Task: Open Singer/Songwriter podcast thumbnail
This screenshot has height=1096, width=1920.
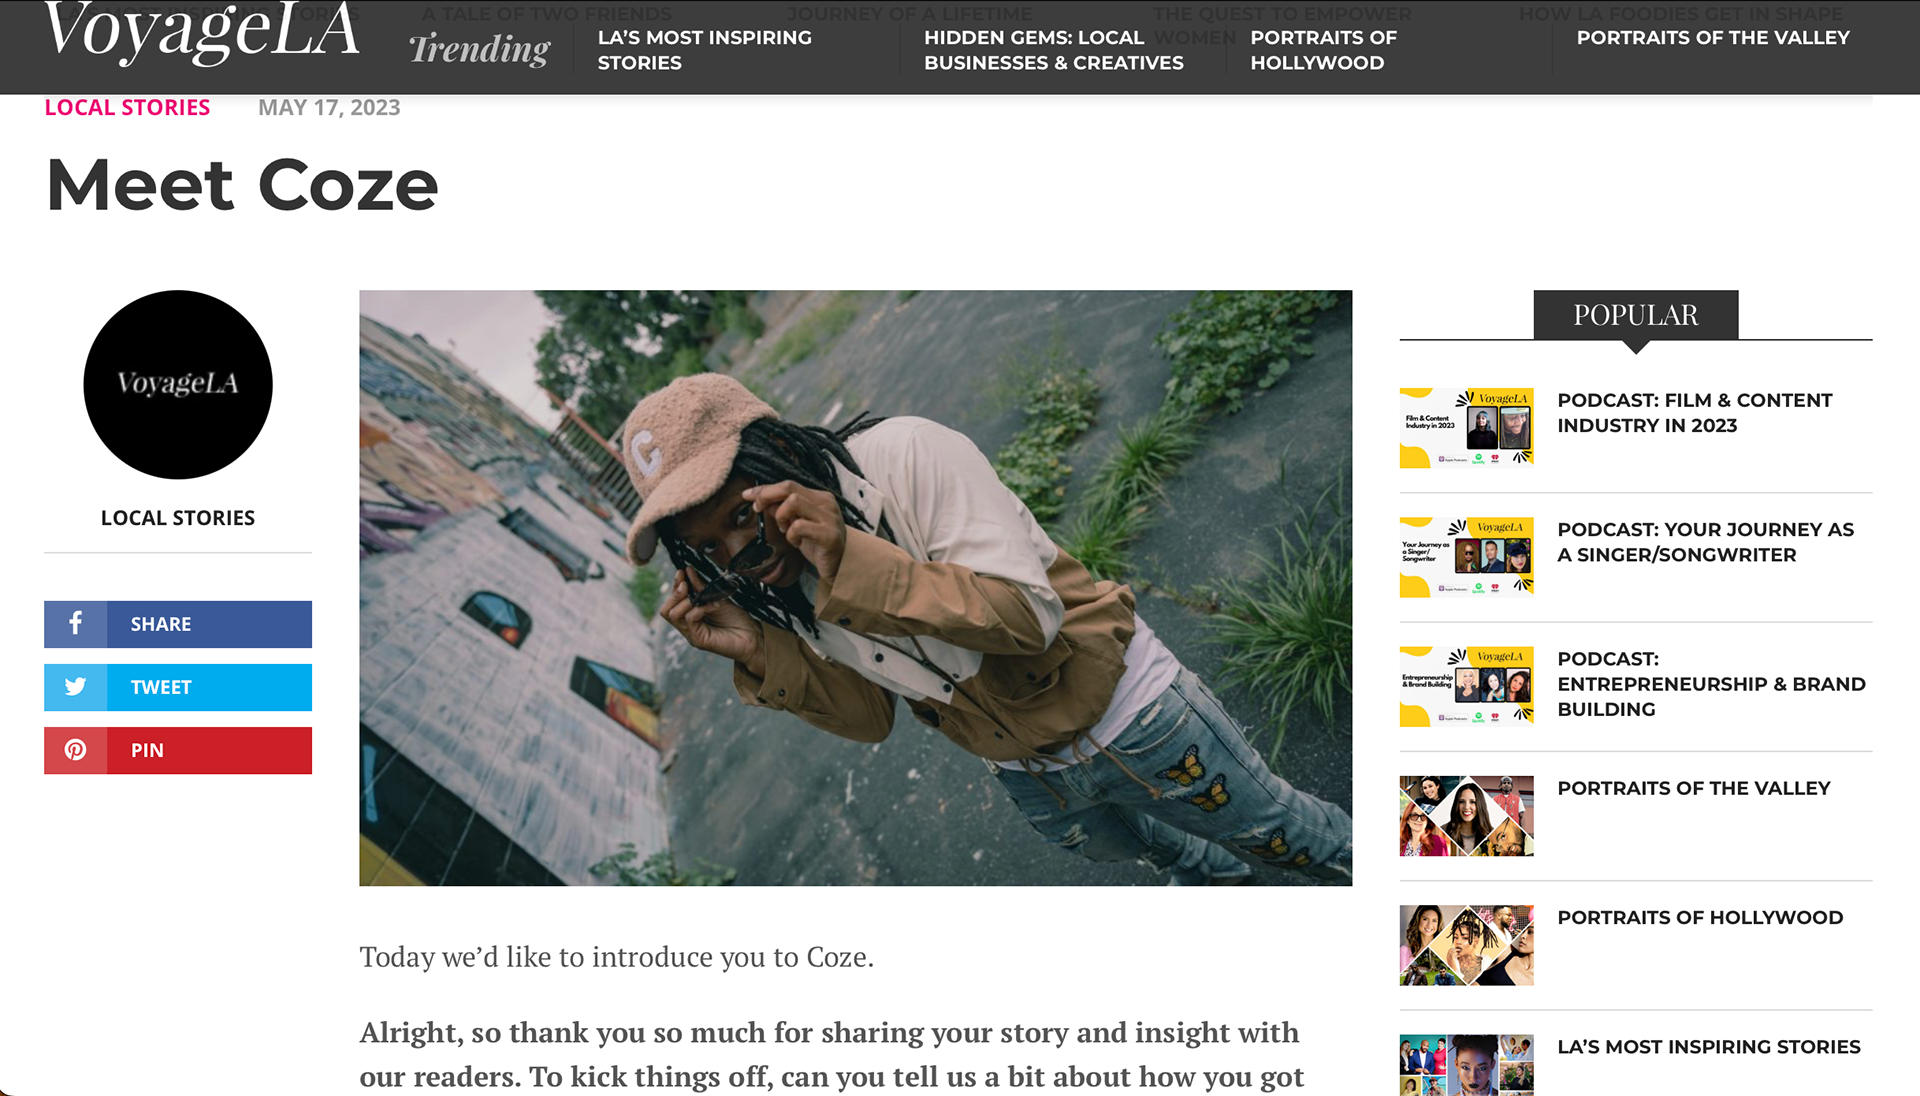Action: click(x=1466, y=557)
